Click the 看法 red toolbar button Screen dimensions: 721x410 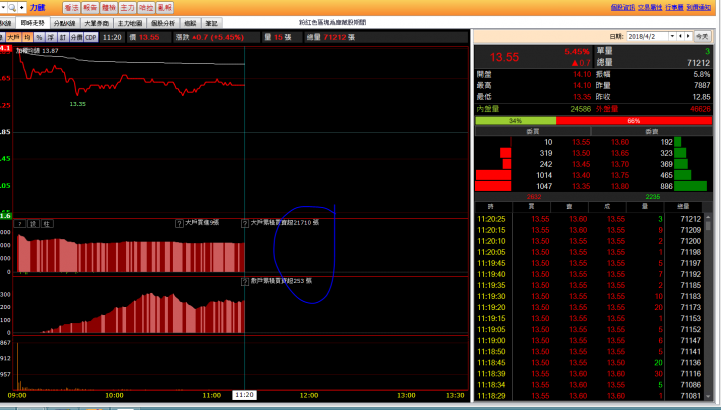point(71,7)
